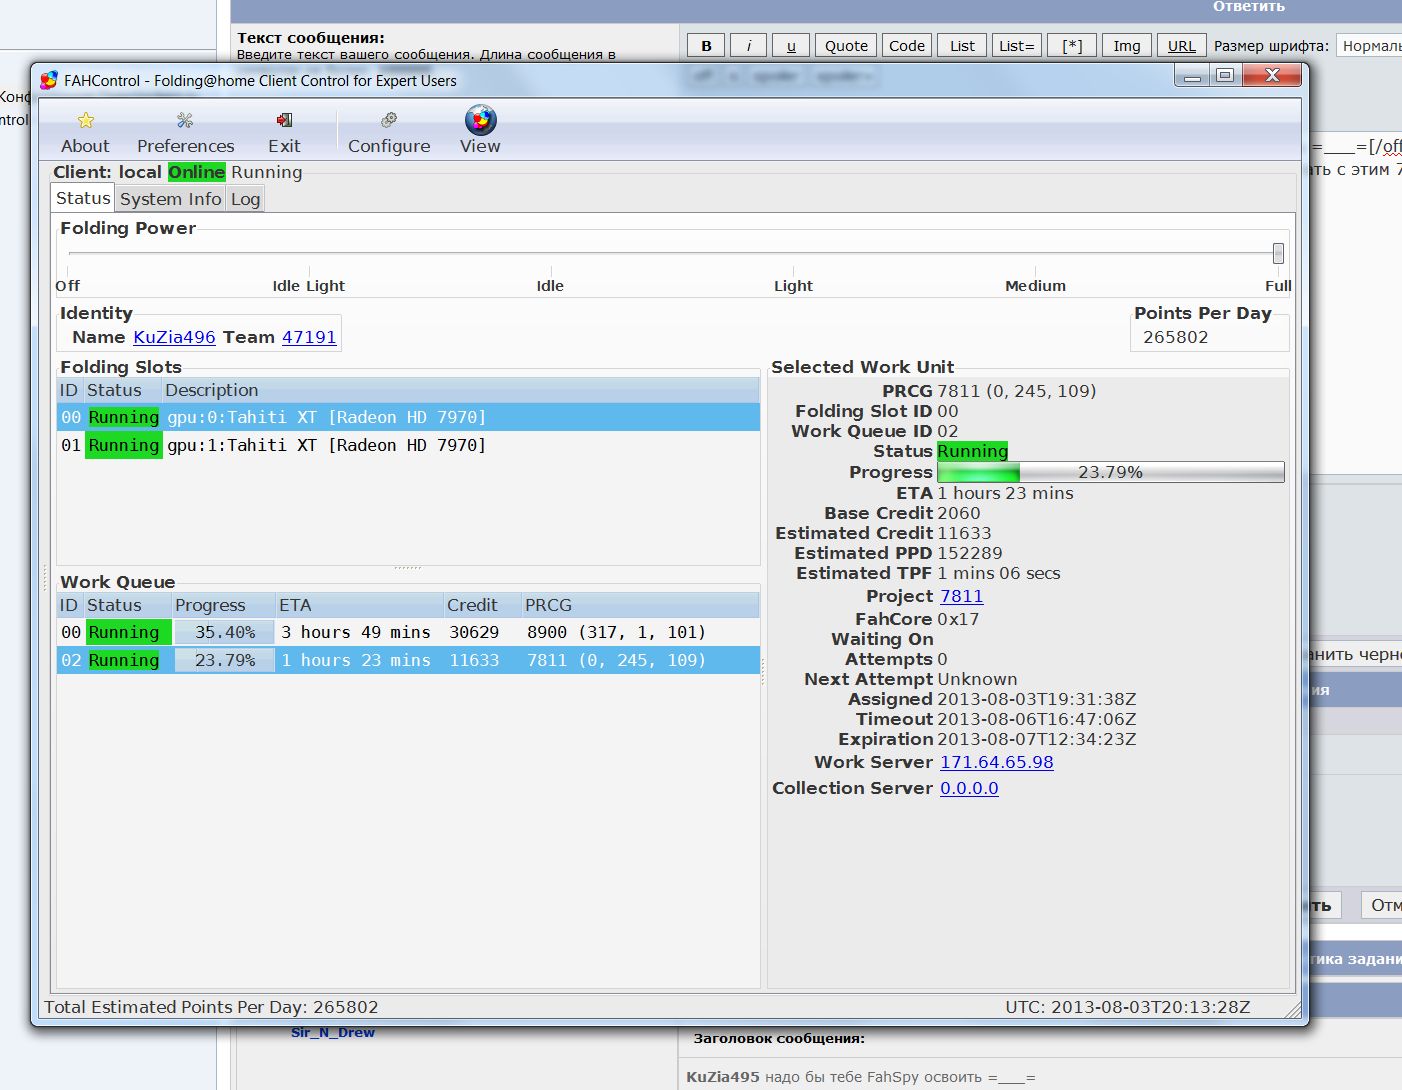Viewport: 1402px width, 1090px height.
Task: Sort Work Queue by ETA column
Action: coord(359,605)
